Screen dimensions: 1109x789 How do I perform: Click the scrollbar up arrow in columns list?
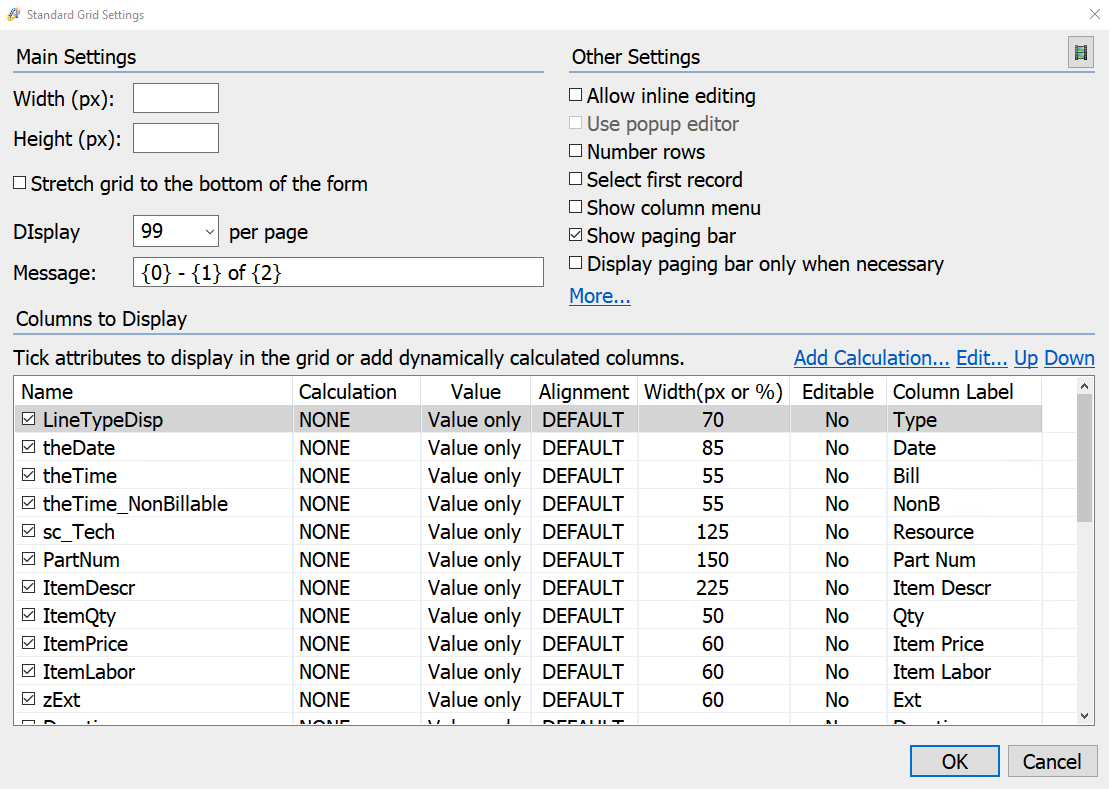point(1084,386)
